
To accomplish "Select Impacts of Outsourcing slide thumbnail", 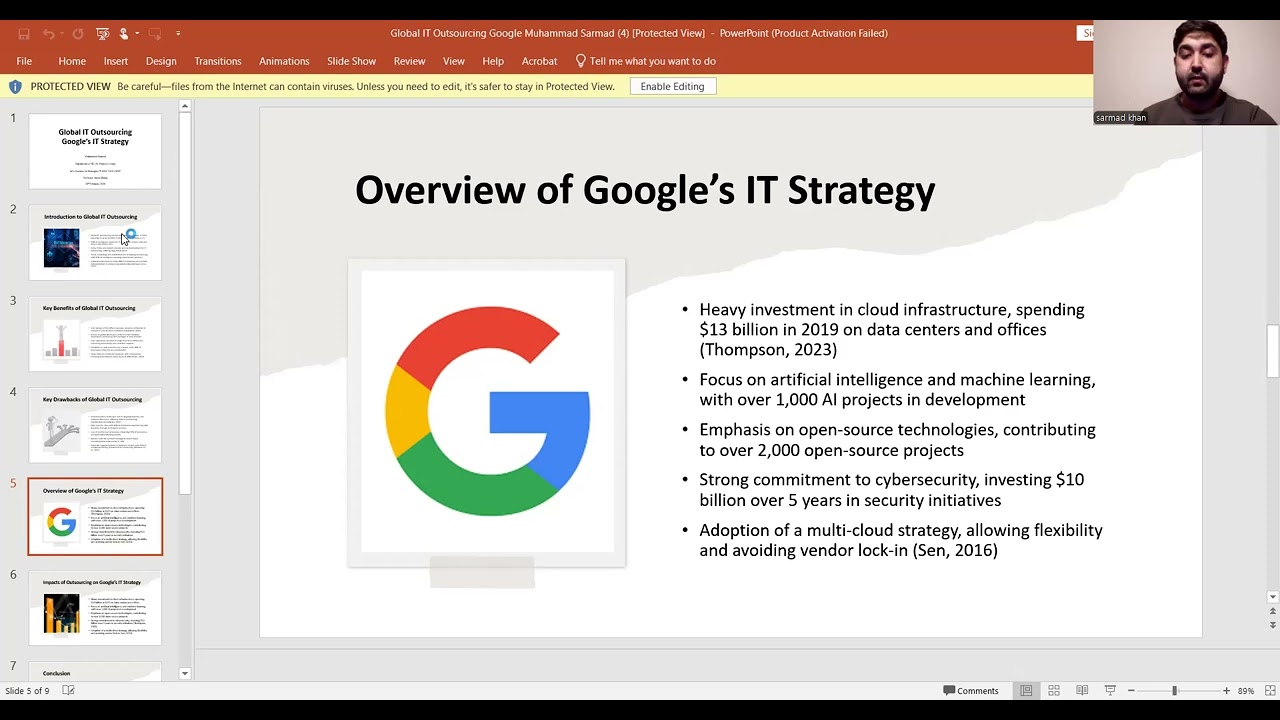I will tap(95, 608).
